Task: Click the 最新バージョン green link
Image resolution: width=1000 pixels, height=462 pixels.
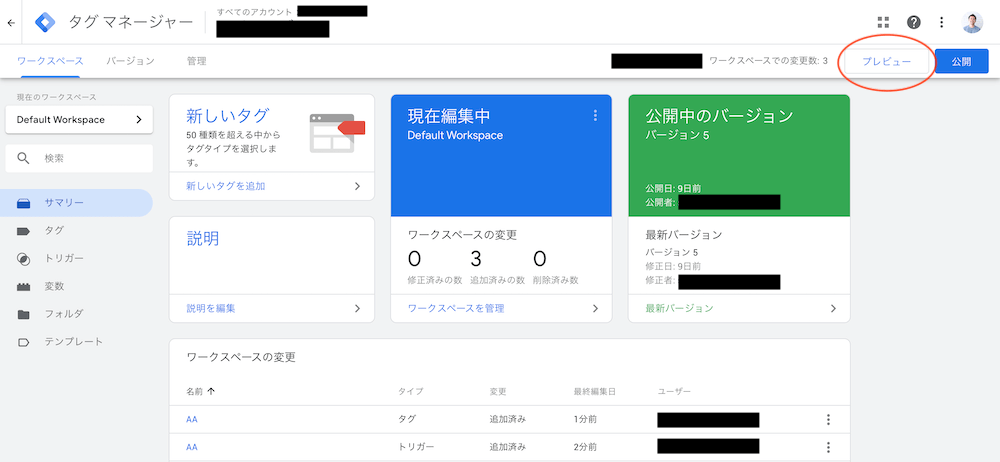Action: pyautogui.click(x=679, y=308)
